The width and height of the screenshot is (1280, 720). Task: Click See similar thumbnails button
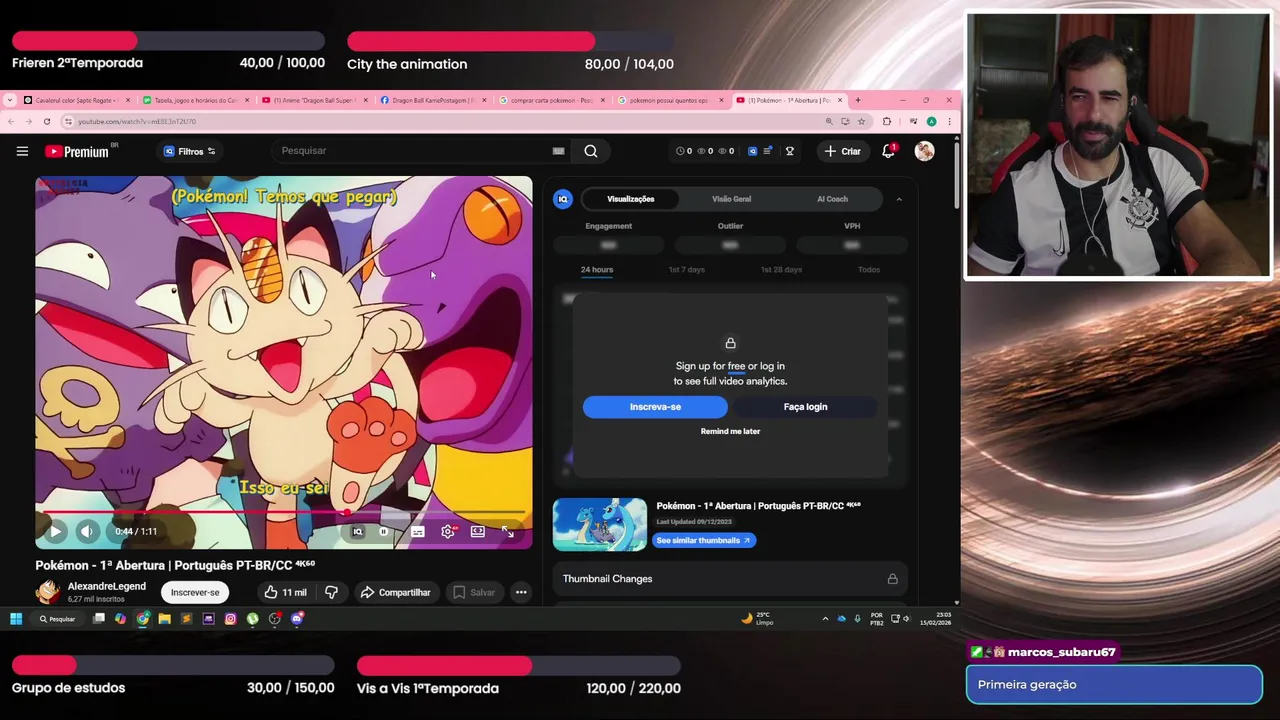point(704,540)
